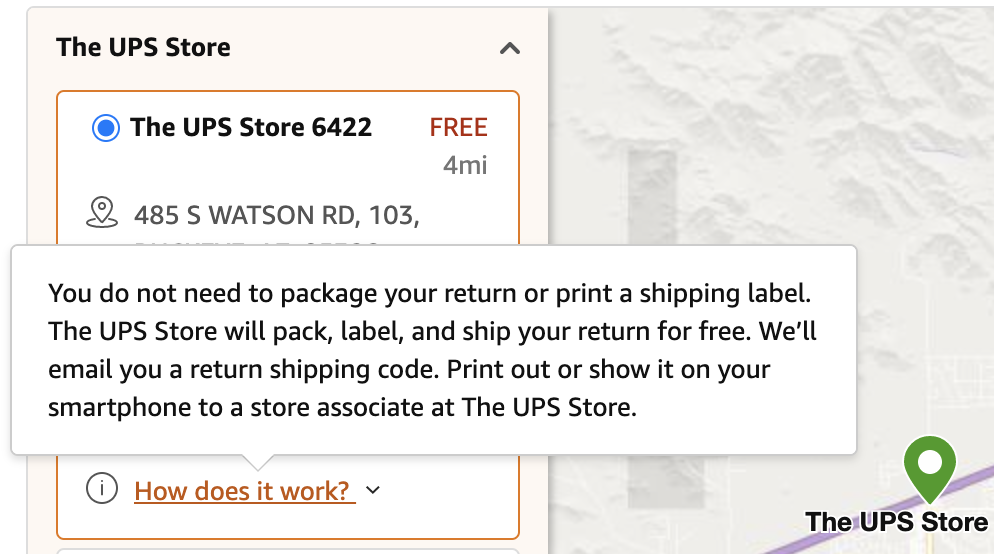Click The UPS Store label on map
The height and width of the screenshot is (554, 994).
point(896,521)
